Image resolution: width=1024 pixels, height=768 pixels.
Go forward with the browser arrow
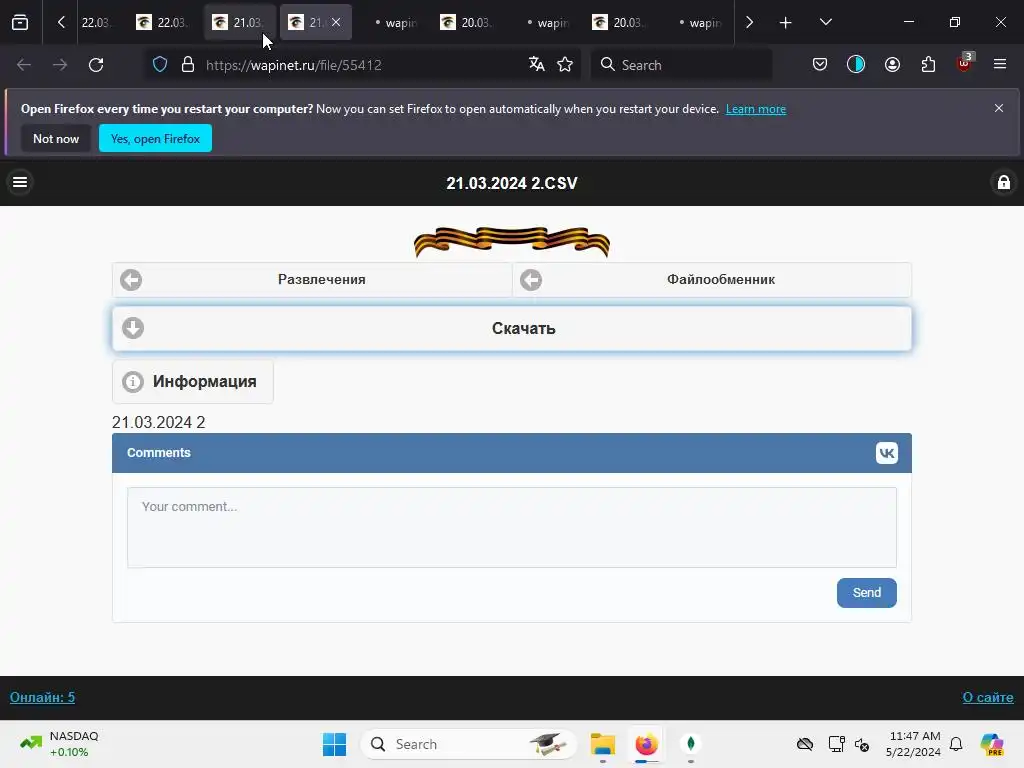(60, 65)
